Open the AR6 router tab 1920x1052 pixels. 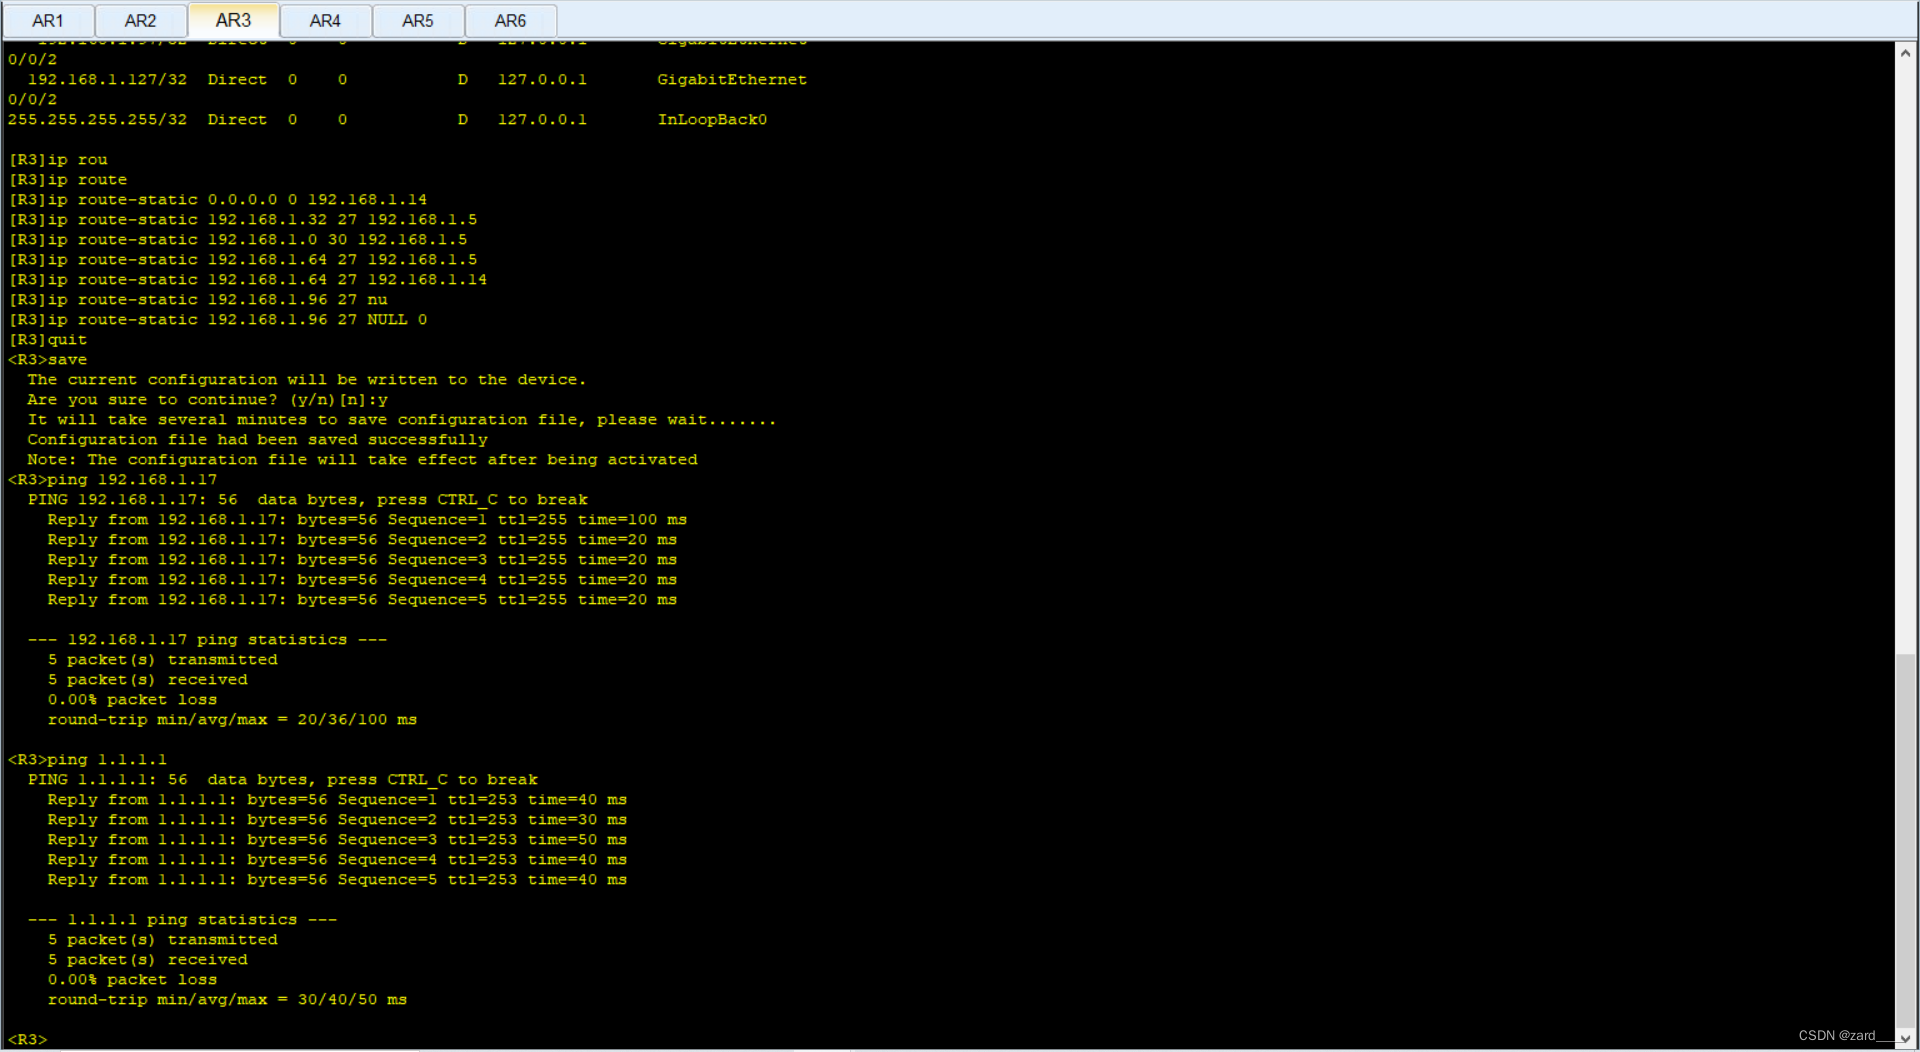[x=510, y=20]
